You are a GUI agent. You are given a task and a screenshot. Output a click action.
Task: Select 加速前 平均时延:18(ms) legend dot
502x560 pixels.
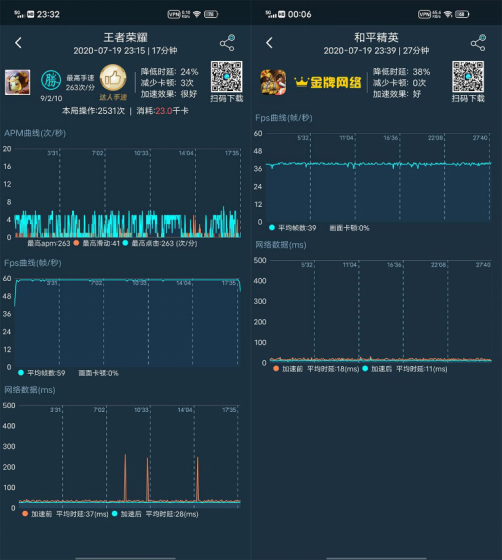click(276, 369)
